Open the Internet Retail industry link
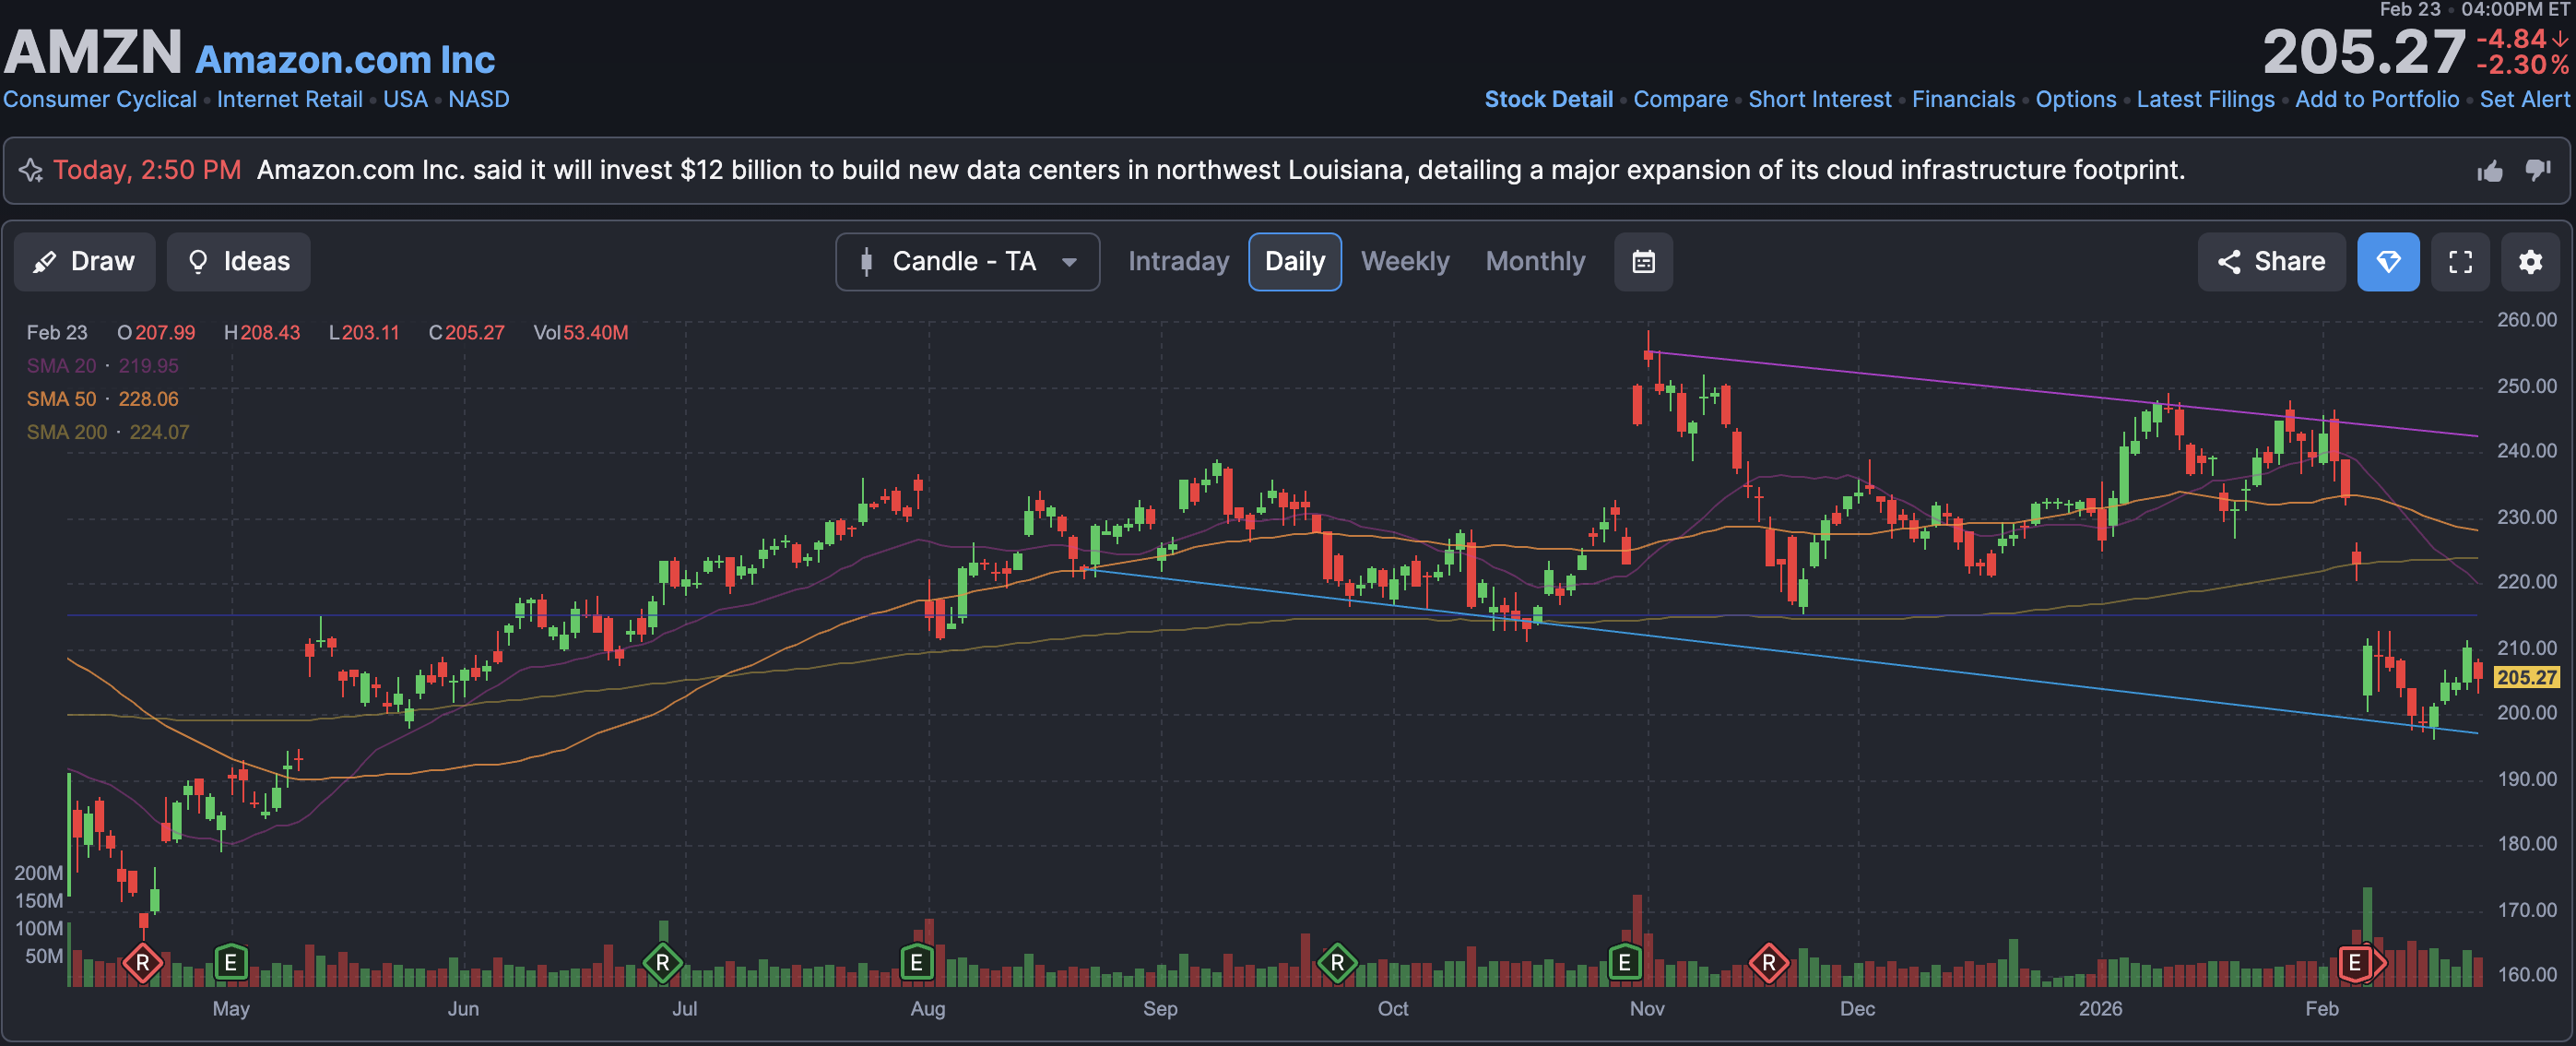2576x1046 pixels. click(289, 100)
